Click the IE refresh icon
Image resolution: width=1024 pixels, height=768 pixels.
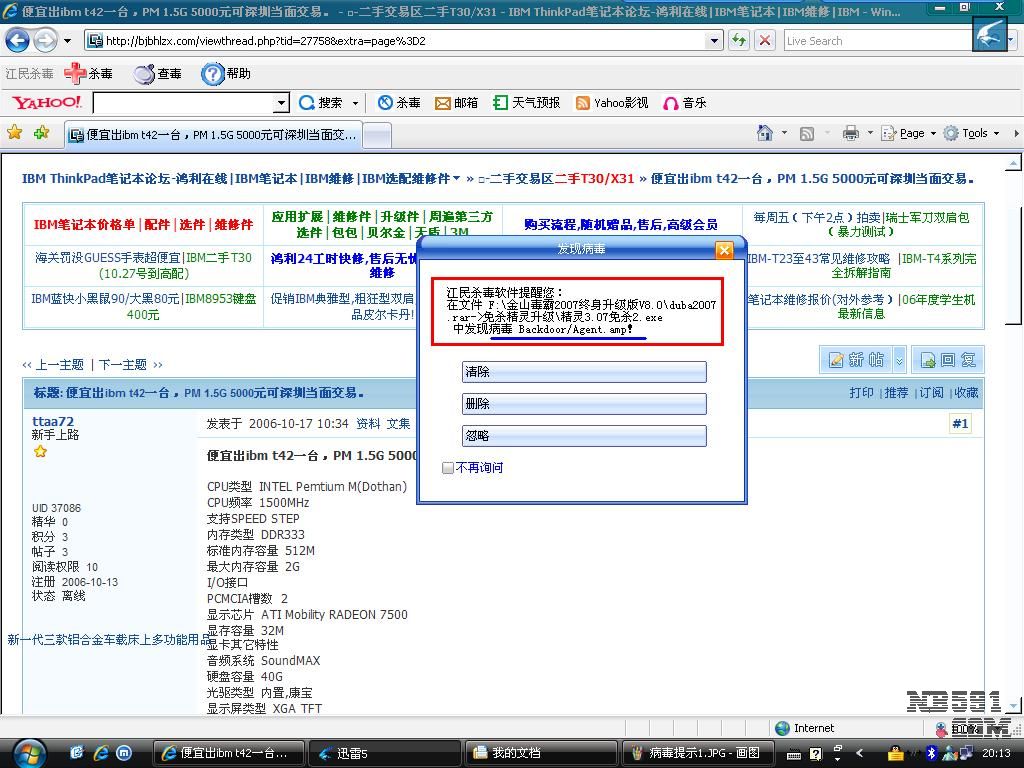(x=739, y=41)
